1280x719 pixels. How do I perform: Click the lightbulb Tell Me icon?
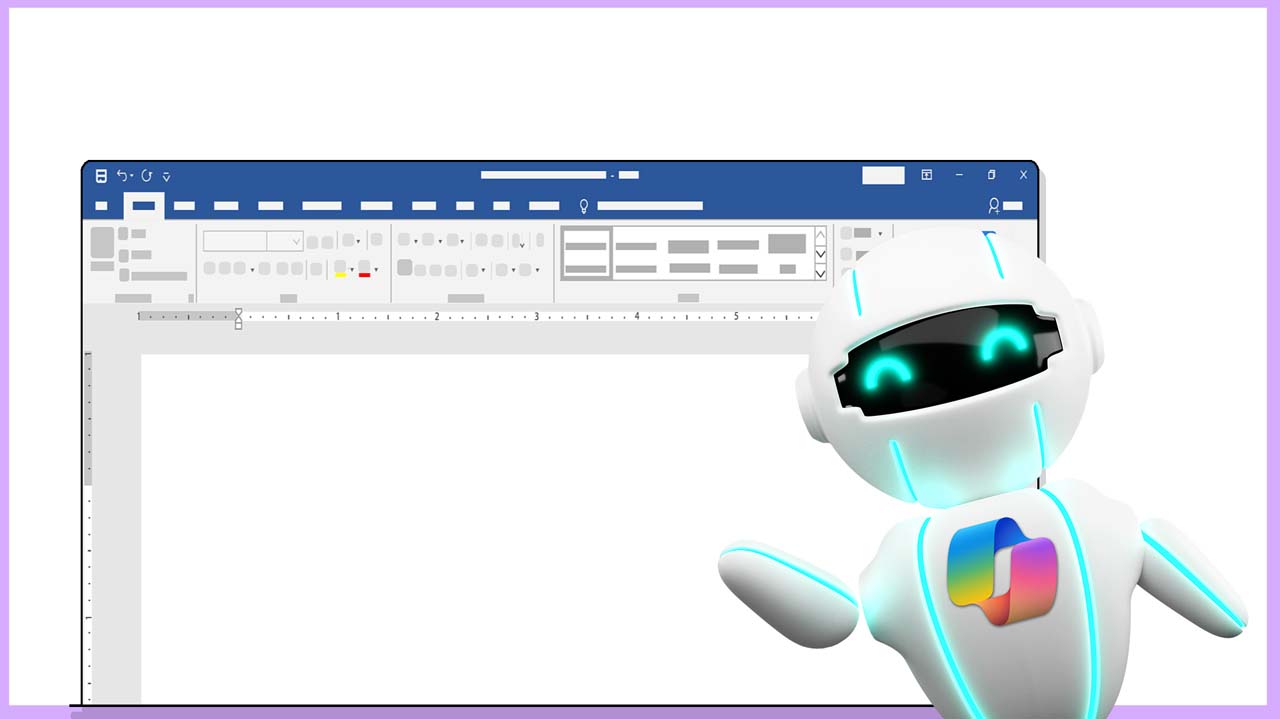tap(585, 206)
